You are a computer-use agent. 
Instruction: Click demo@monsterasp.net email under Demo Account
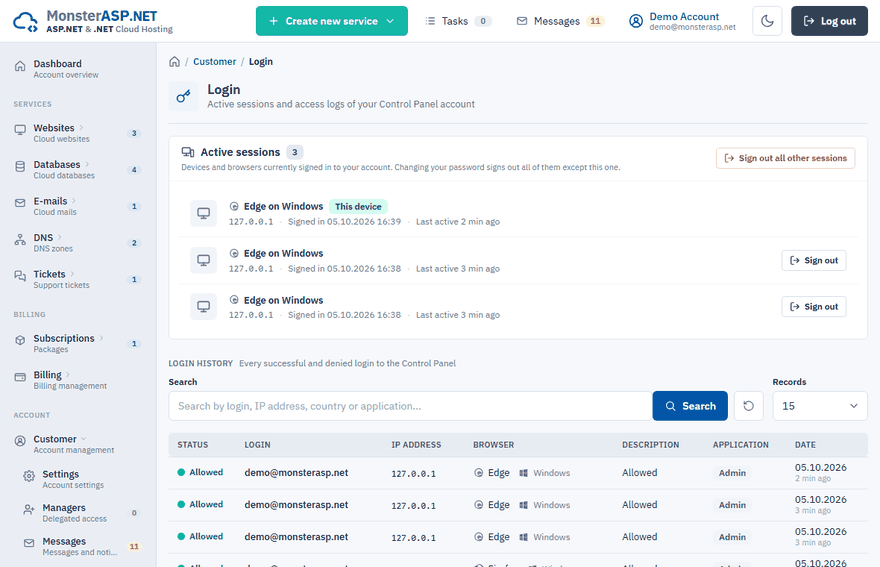click(693, 27)
